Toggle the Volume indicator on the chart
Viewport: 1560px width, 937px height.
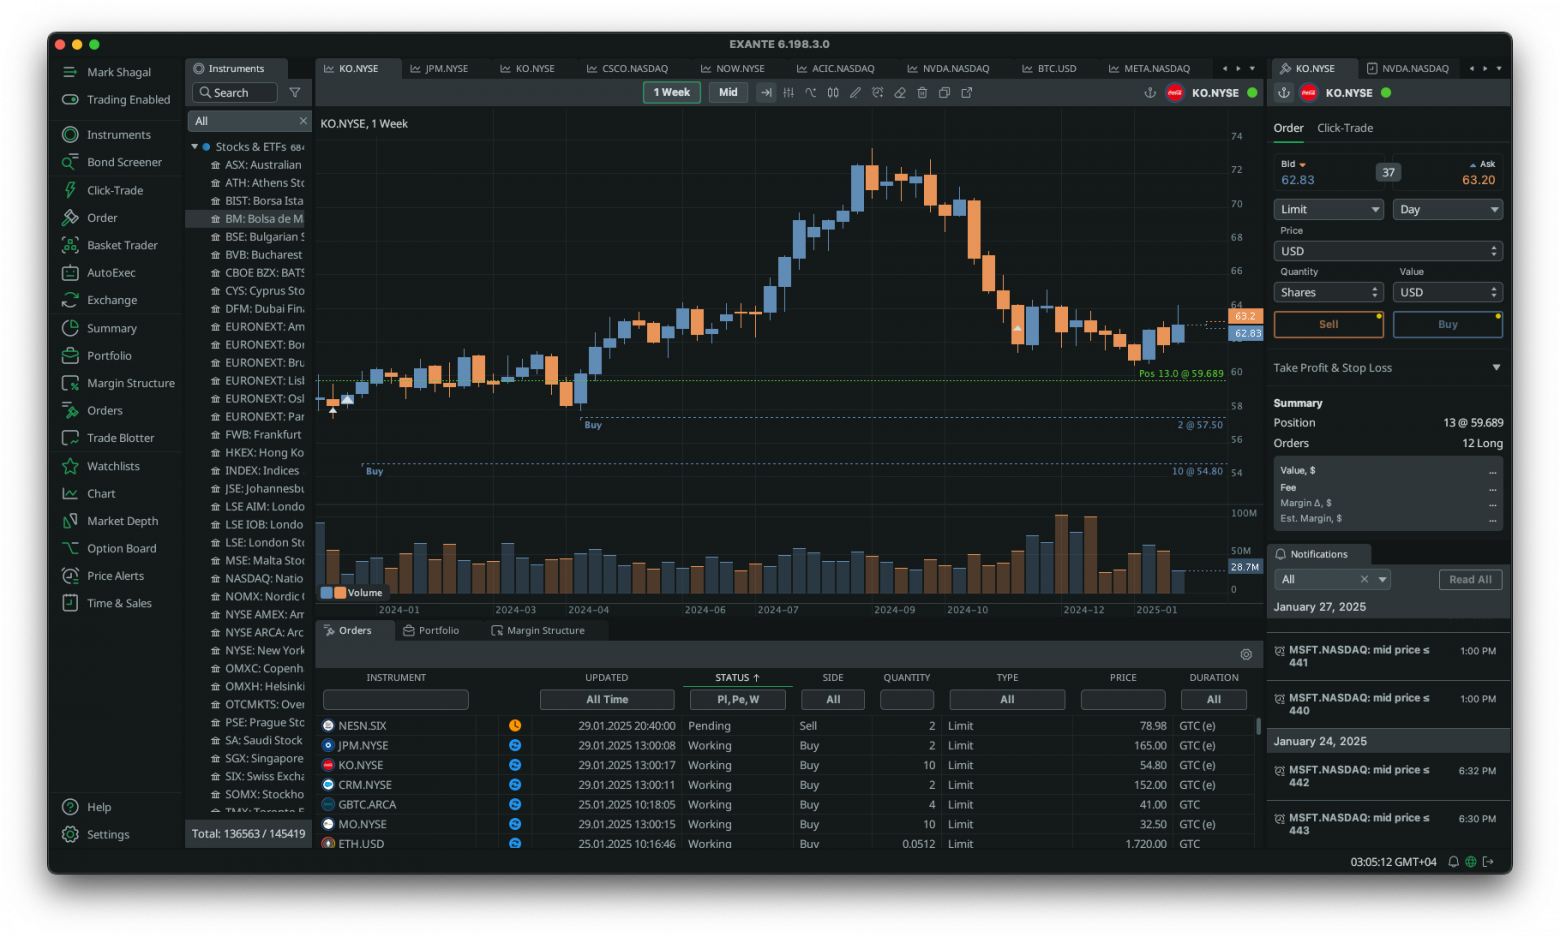click(351, 593)
